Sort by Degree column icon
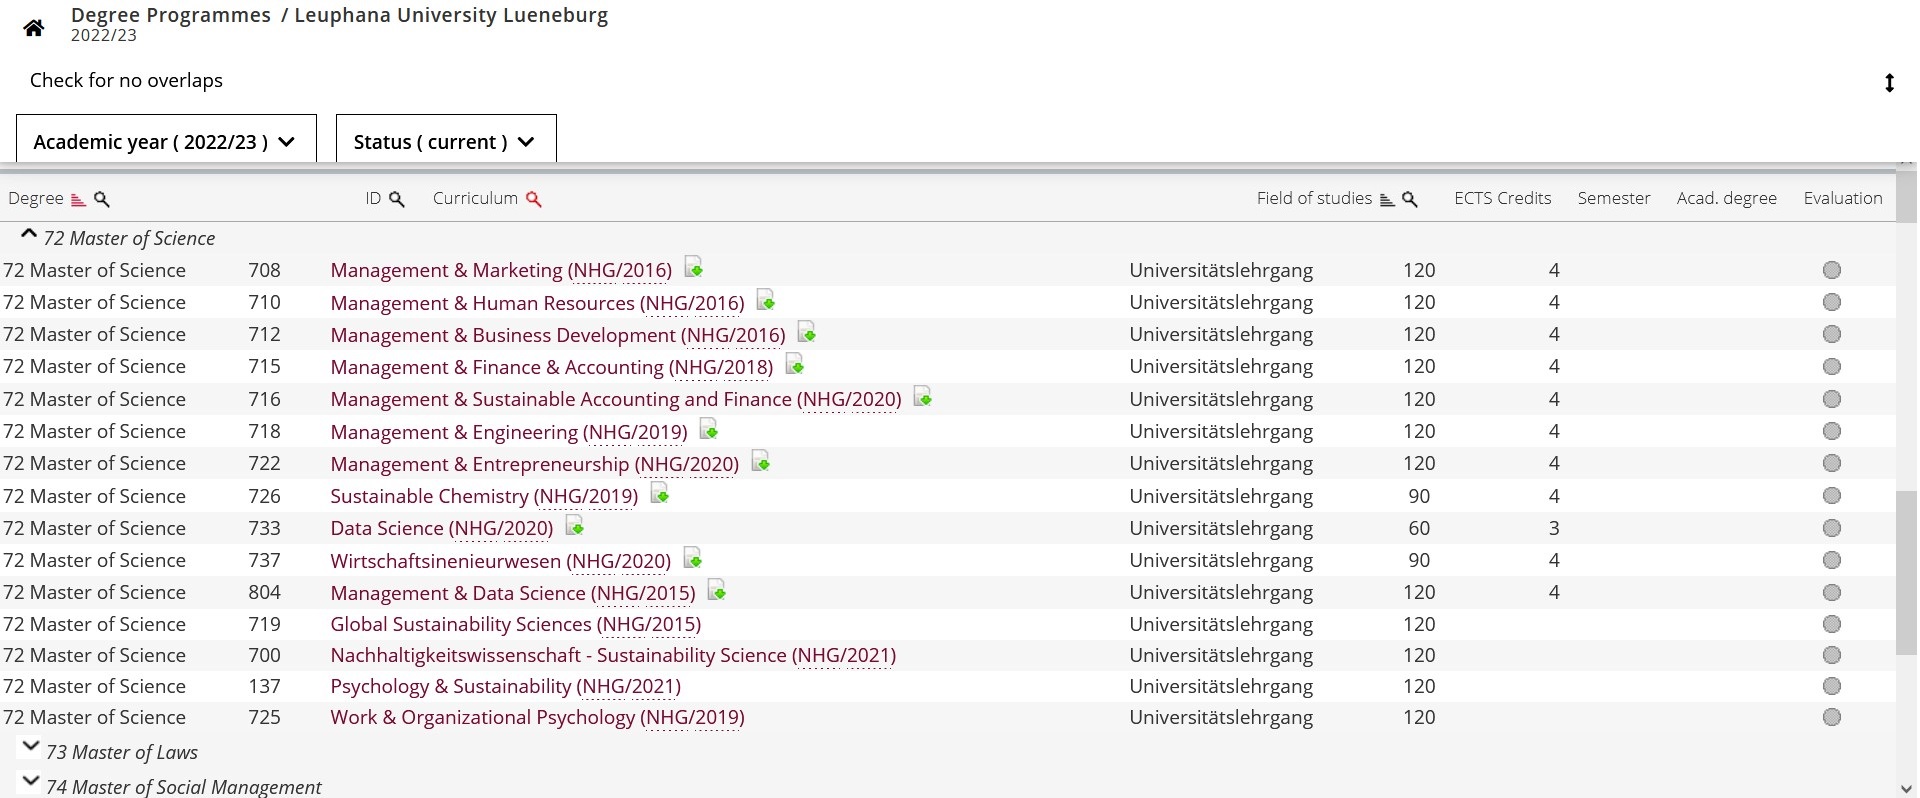This screenshot has height=798, width=1920. coord(78,199)
